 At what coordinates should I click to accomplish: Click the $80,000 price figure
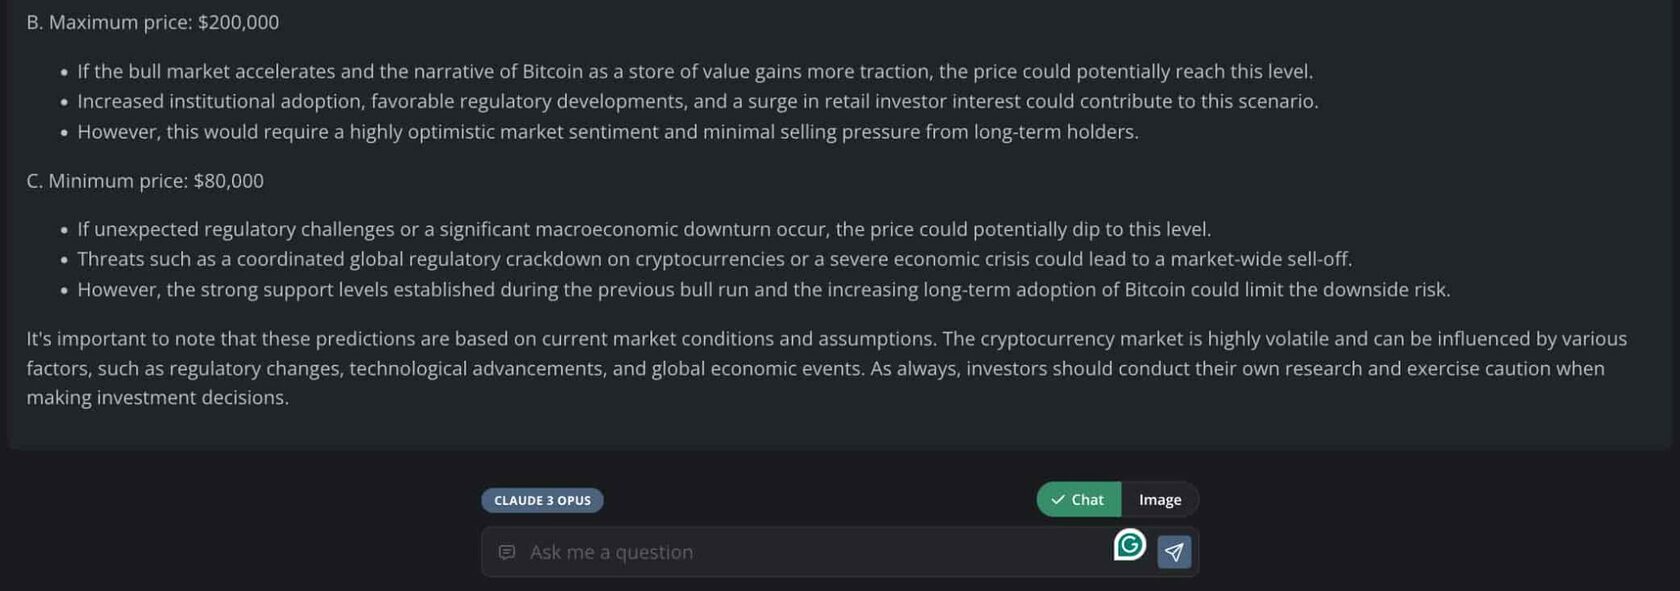pyautogui.click(x=229, y=181)
